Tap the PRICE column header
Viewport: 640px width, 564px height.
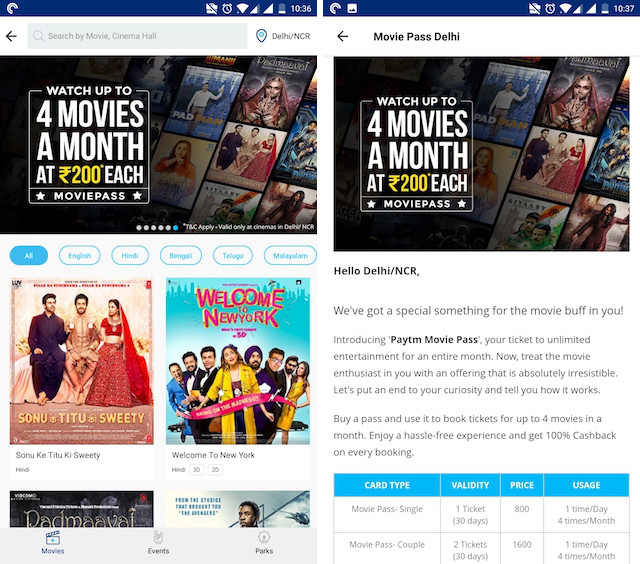[x=522, y=485]
